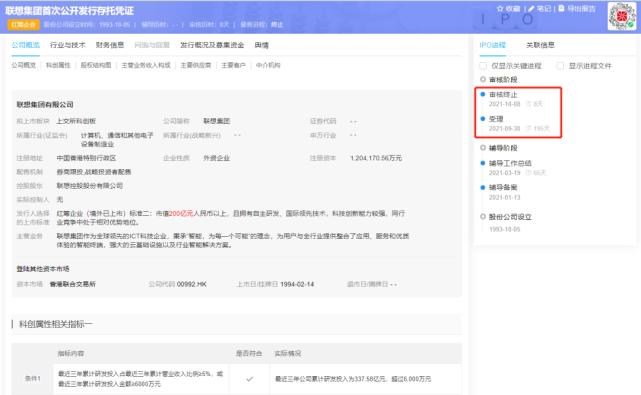Screen dimensions: 641x395
Task: Click the date 2021-01-13
Action: click(x=504, y=198)
